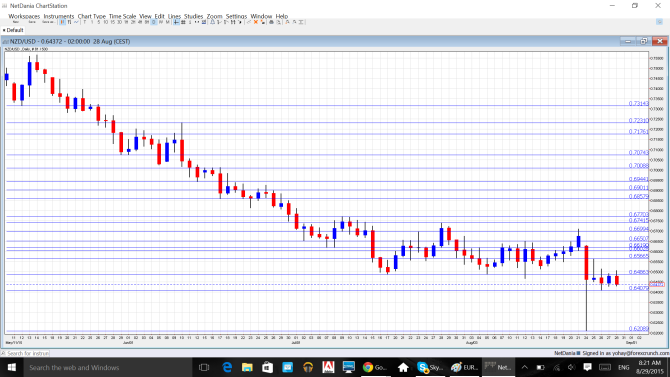This screenshot has height=377, width=670.
Task: Open the Instruments menu
Action: tap(59, 16)
